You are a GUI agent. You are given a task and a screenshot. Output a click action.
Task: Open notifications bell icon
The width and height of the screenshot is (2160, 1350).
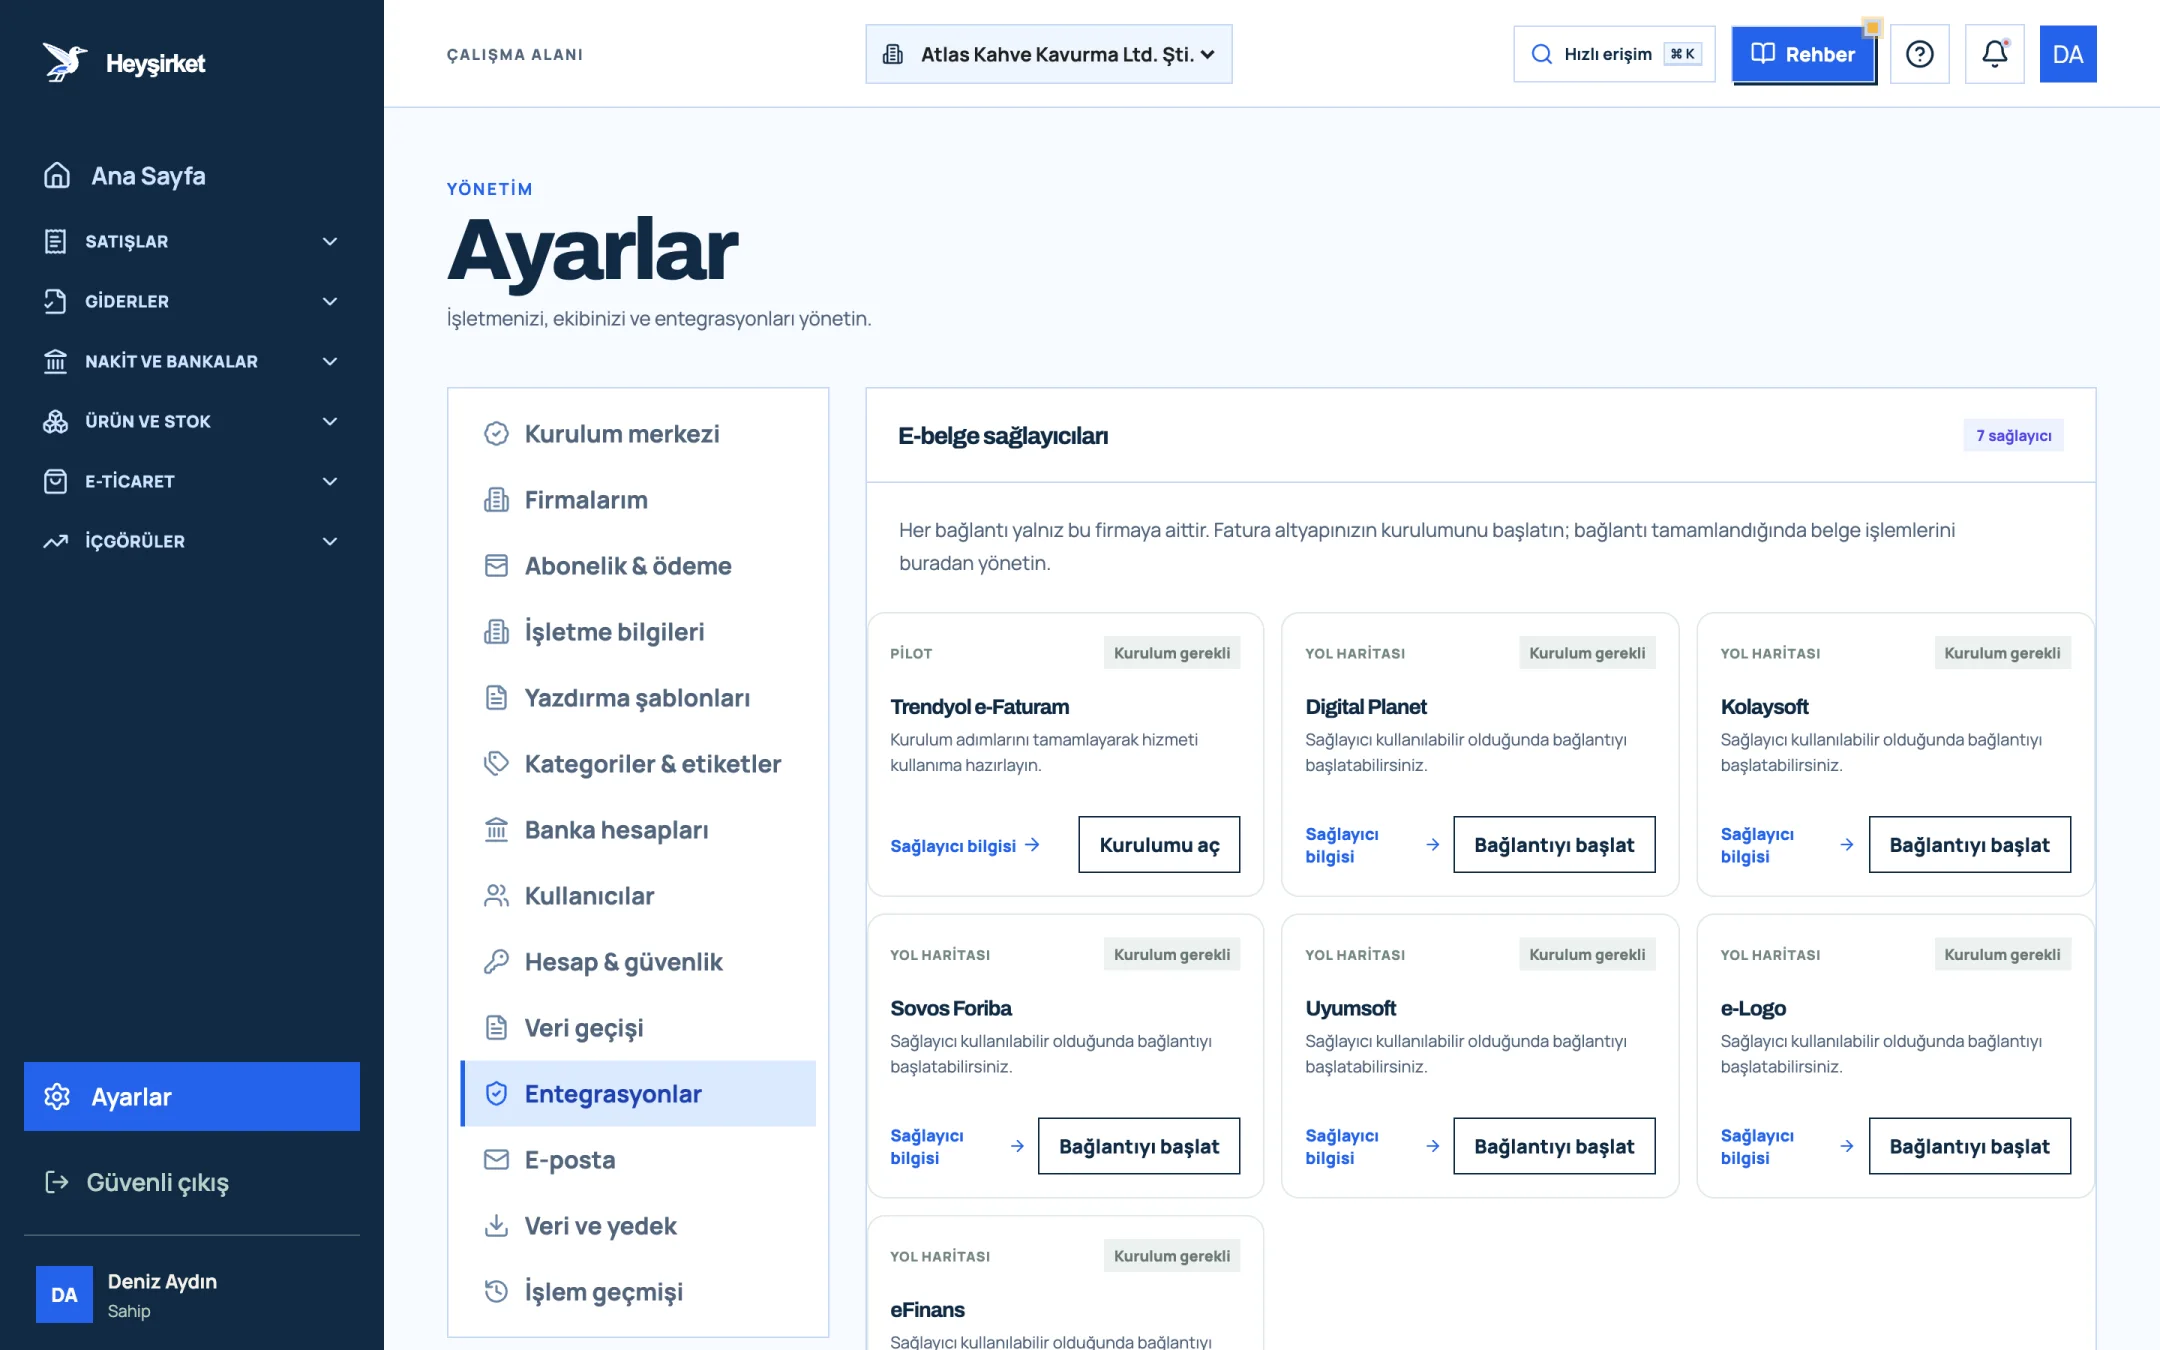coord(1994,54)
